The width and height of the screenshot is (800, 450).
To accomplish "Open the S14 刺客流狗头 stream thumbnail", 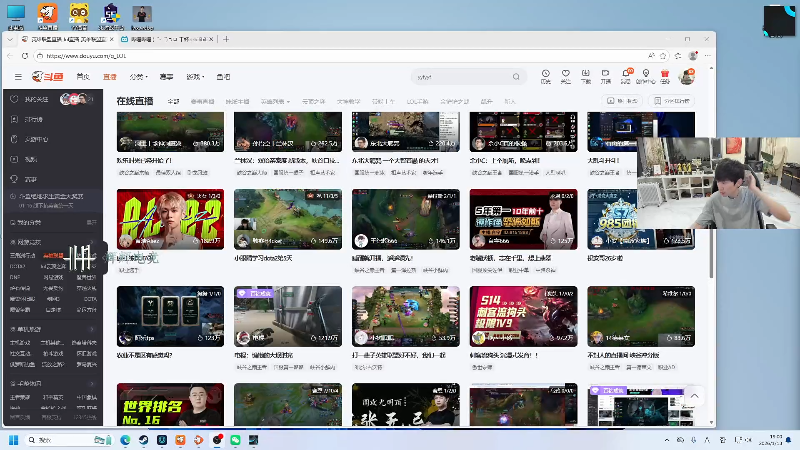I will 523,316.
